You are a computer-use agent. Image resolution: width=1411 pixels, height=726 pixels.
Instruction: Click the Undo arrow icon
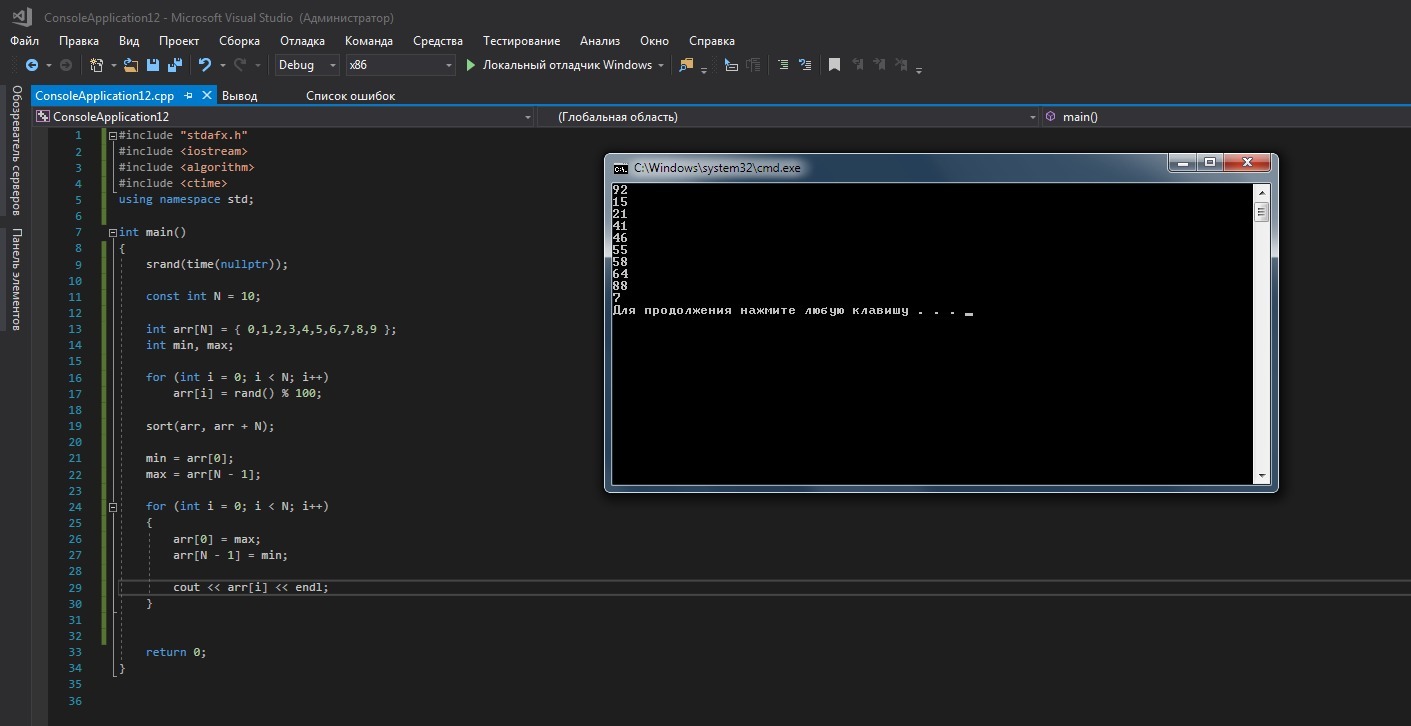(204, 65)
